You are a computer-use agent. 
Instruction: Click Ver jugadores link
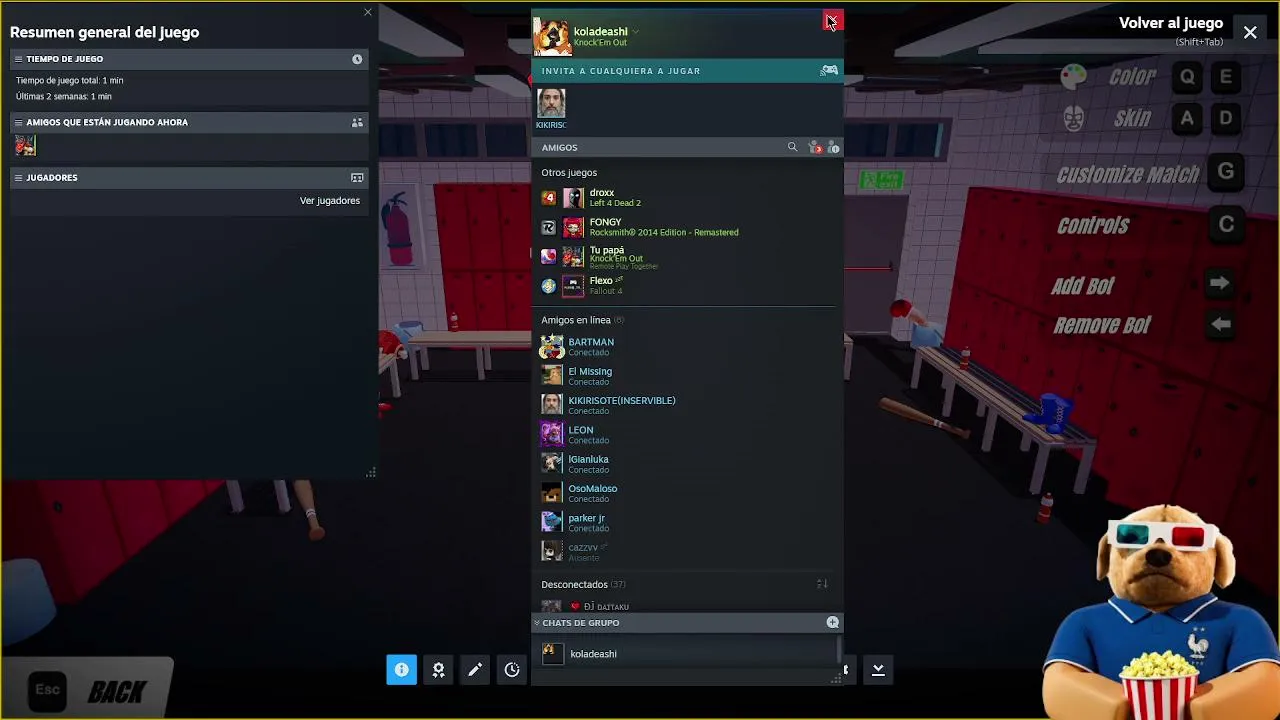click(330, 201)
